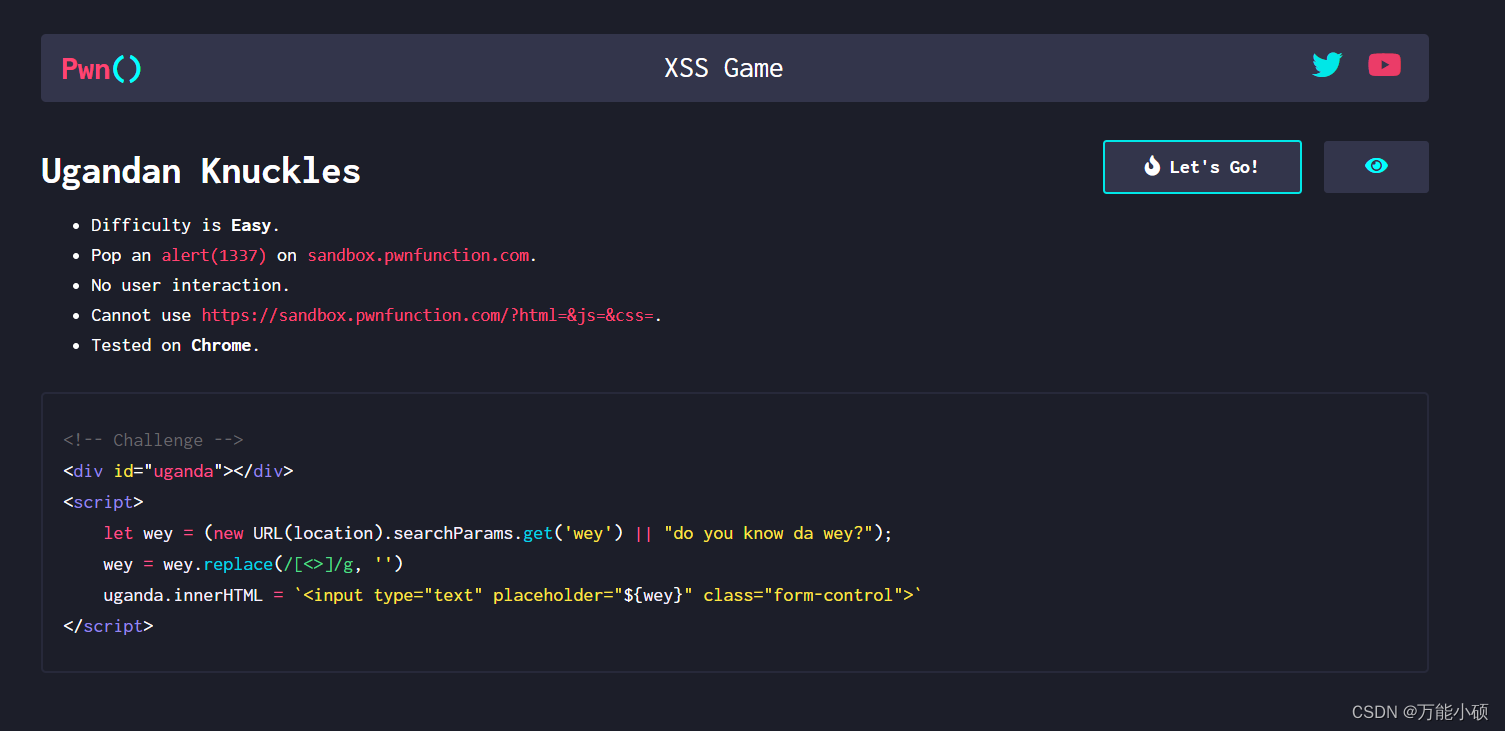Toggle solution visibility with the eye icon
This screenshot has height=731, width=1505.
1376,166
